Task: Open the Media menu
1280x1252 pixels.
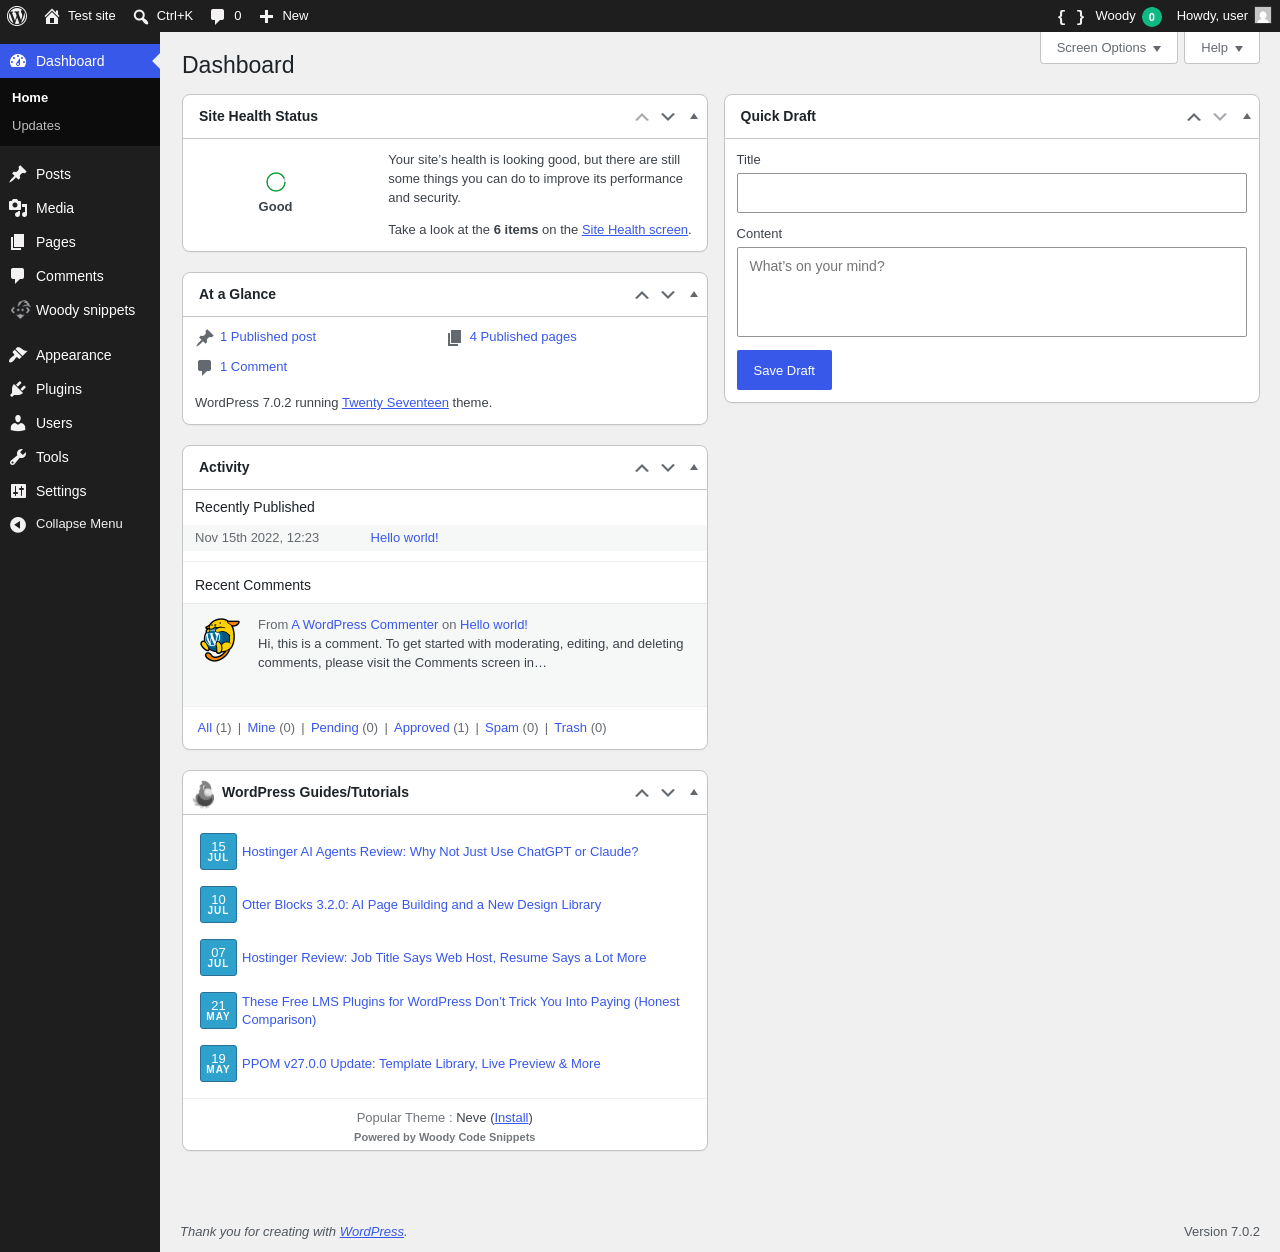Action: (80, 208)
